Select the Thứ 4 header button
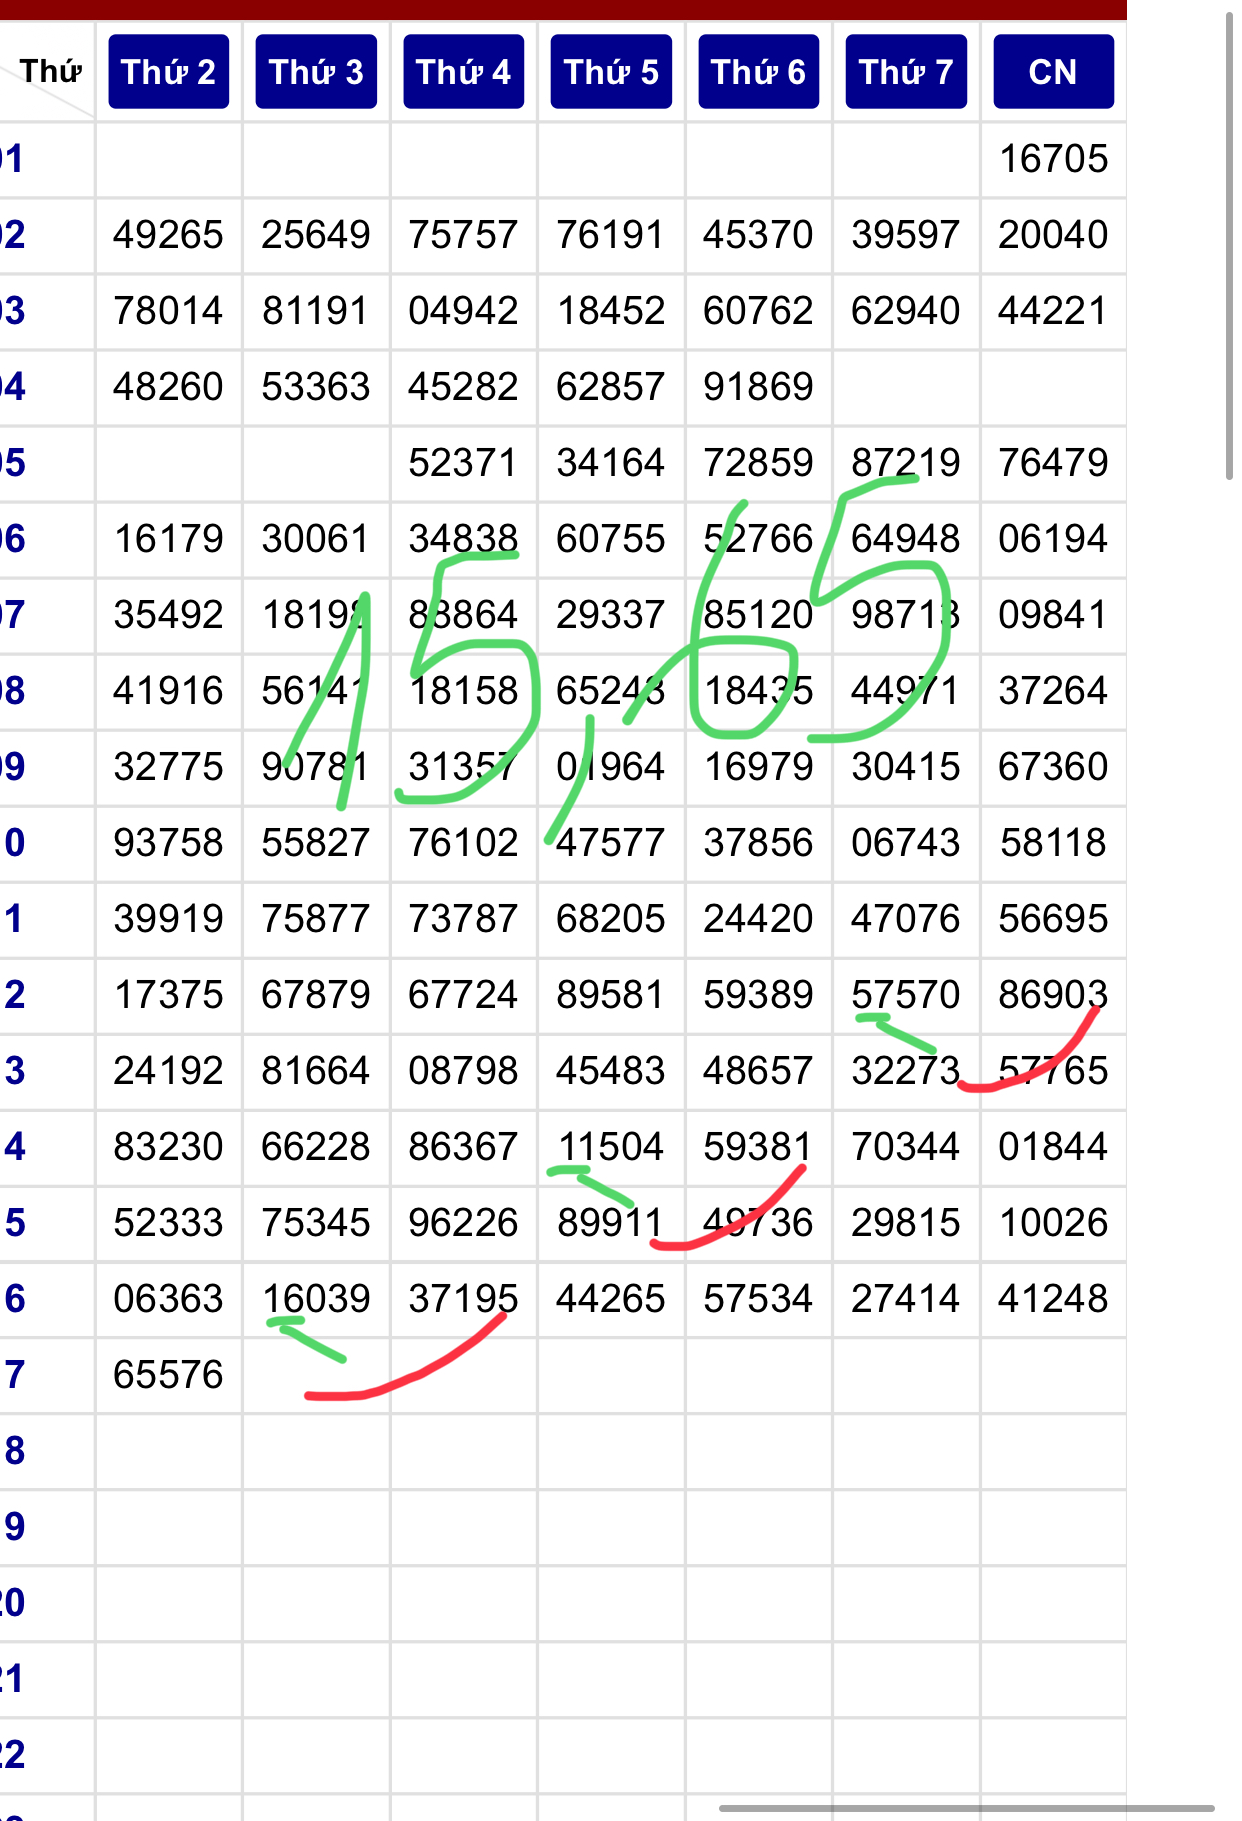1242x1821 pixels. coord(463,72)
